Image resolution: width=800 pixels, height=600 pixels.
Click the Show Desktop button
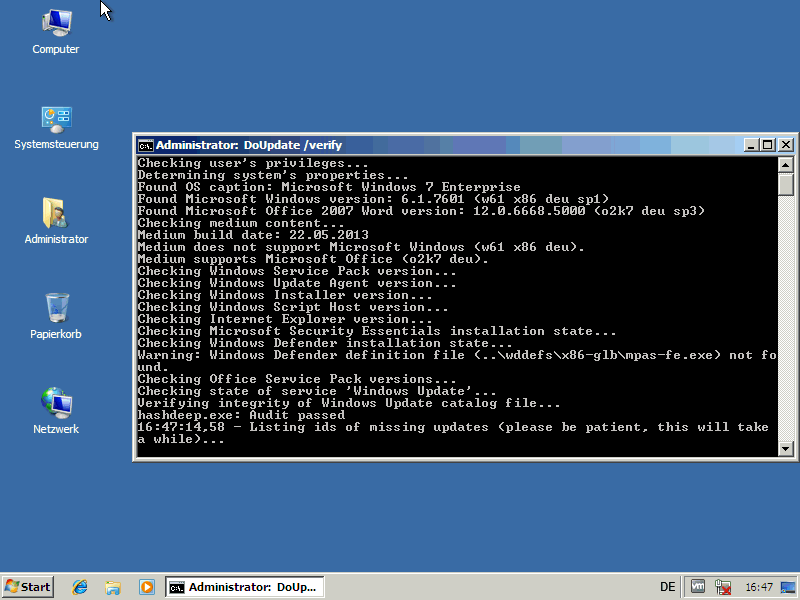(790, 587)
